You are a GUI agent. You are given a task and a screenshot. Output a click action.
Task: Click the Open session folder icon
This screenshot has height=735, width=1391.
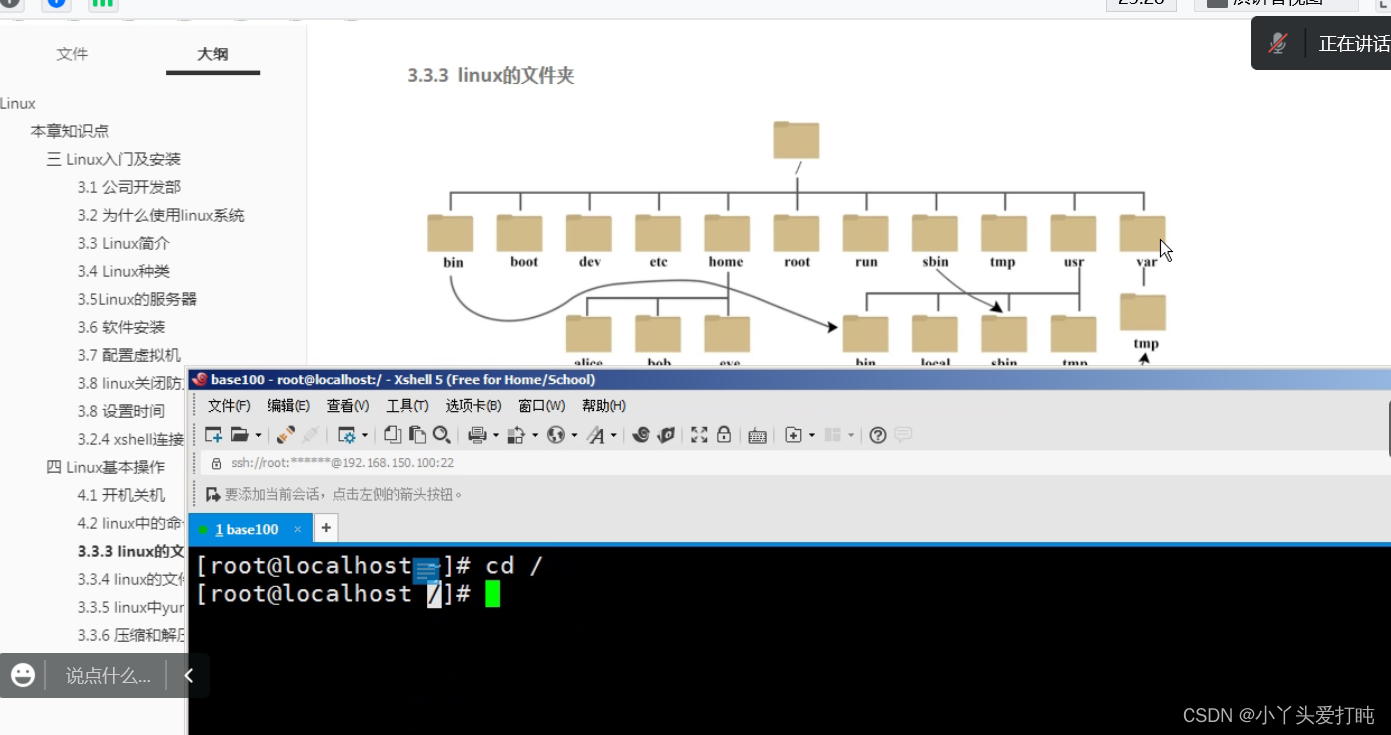tap(239, 435)
